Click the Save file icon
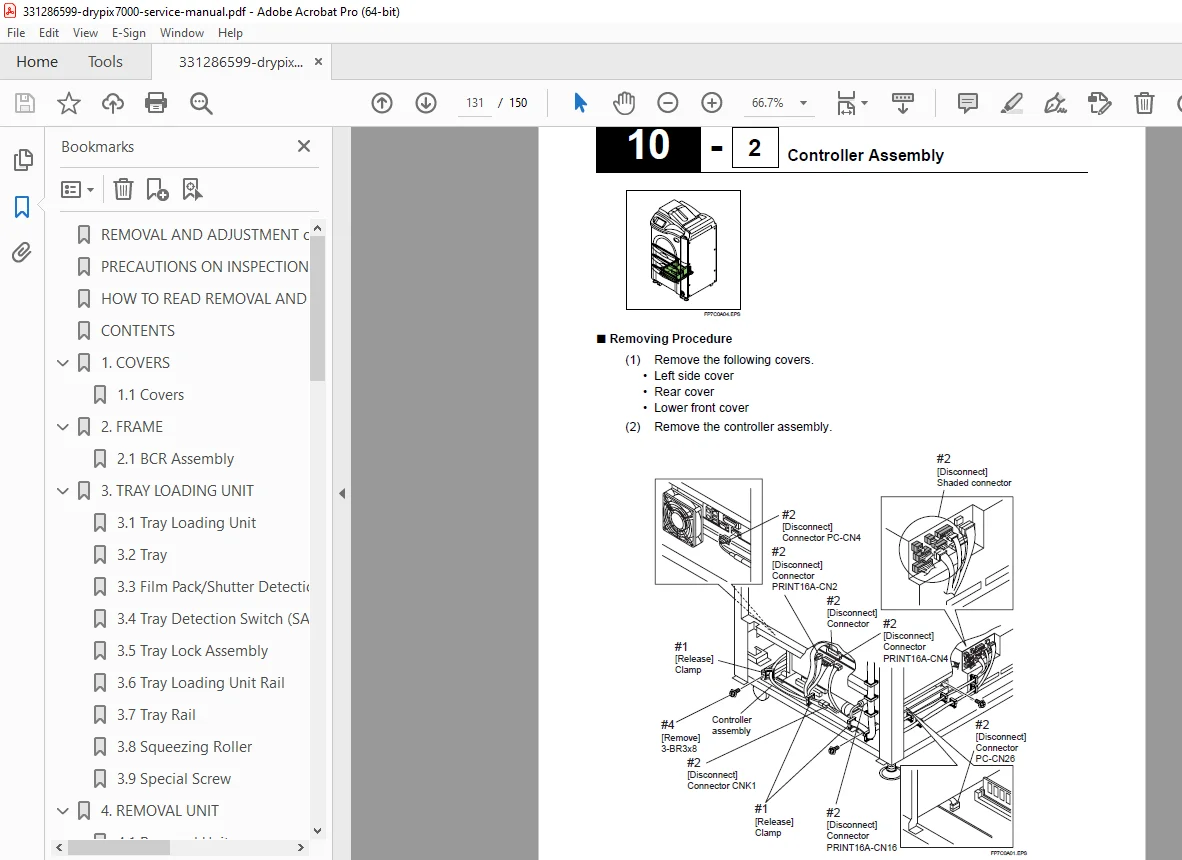Screen dimensions: 1182x860 pos(25,103)
